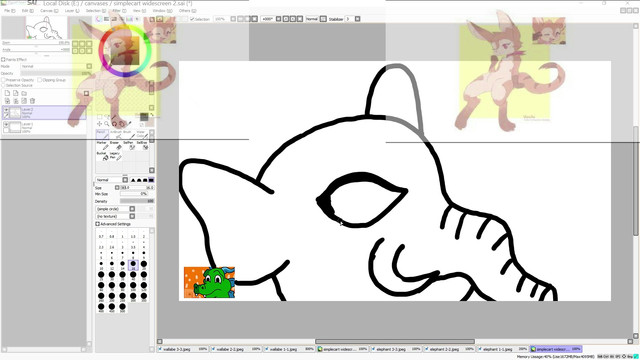Select the Pencil brush tool
Image resolution: width=640 pixels, height=360 pixels.
tap(102, 134)
